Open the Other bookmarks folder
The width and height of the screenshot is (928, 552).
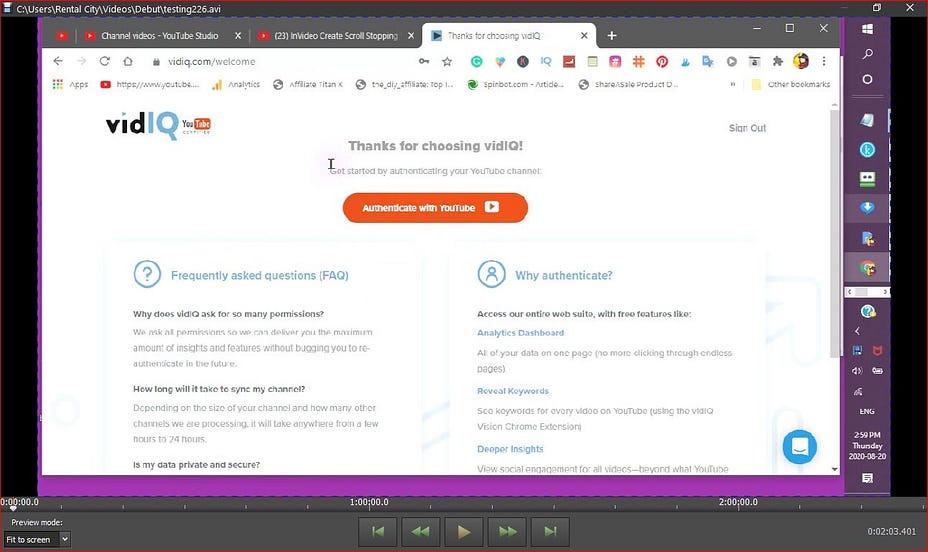791,85
